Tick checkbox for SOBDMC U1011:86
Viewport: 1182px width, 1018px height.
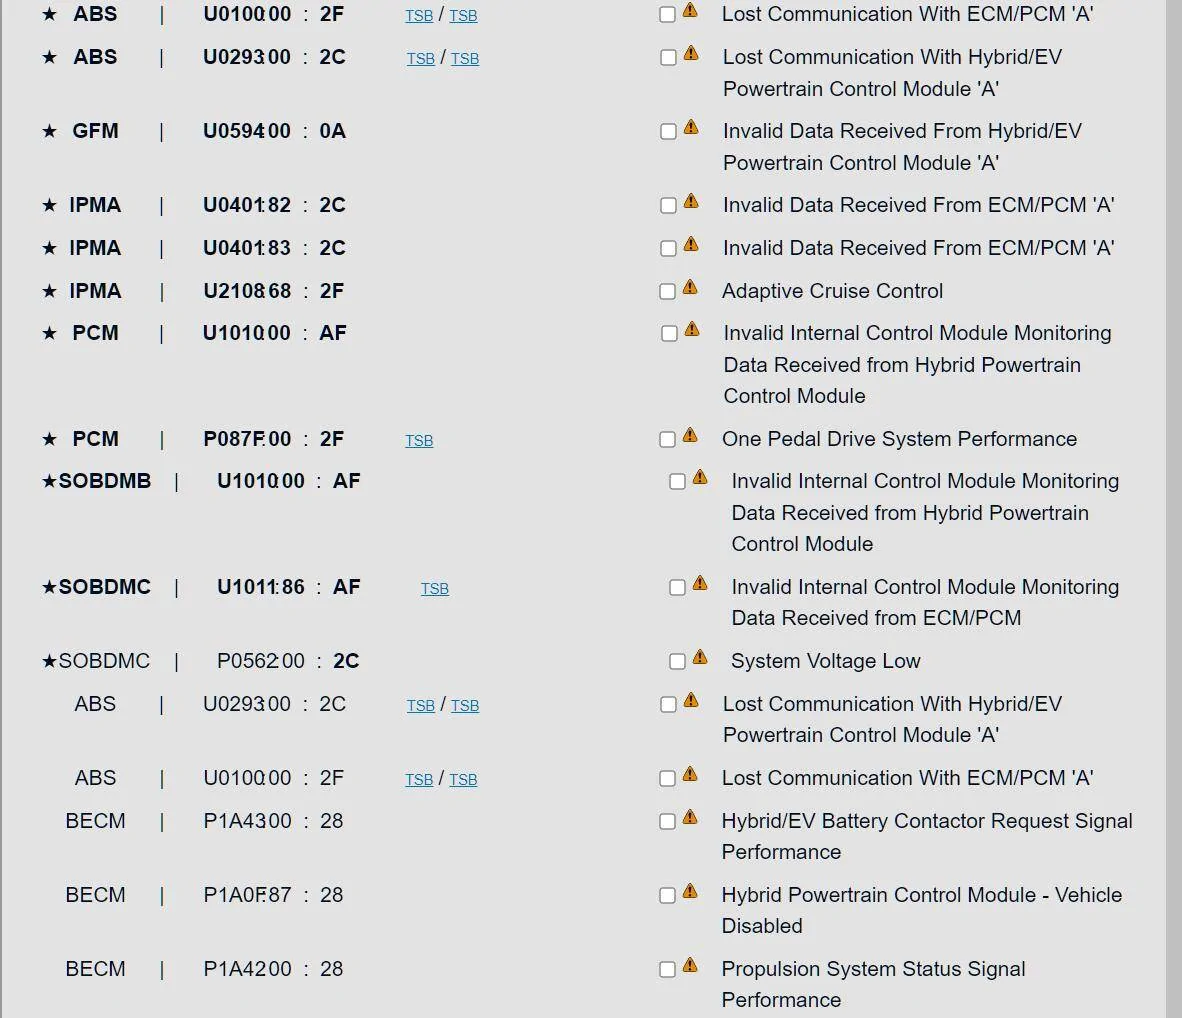(x=677, y=587)
